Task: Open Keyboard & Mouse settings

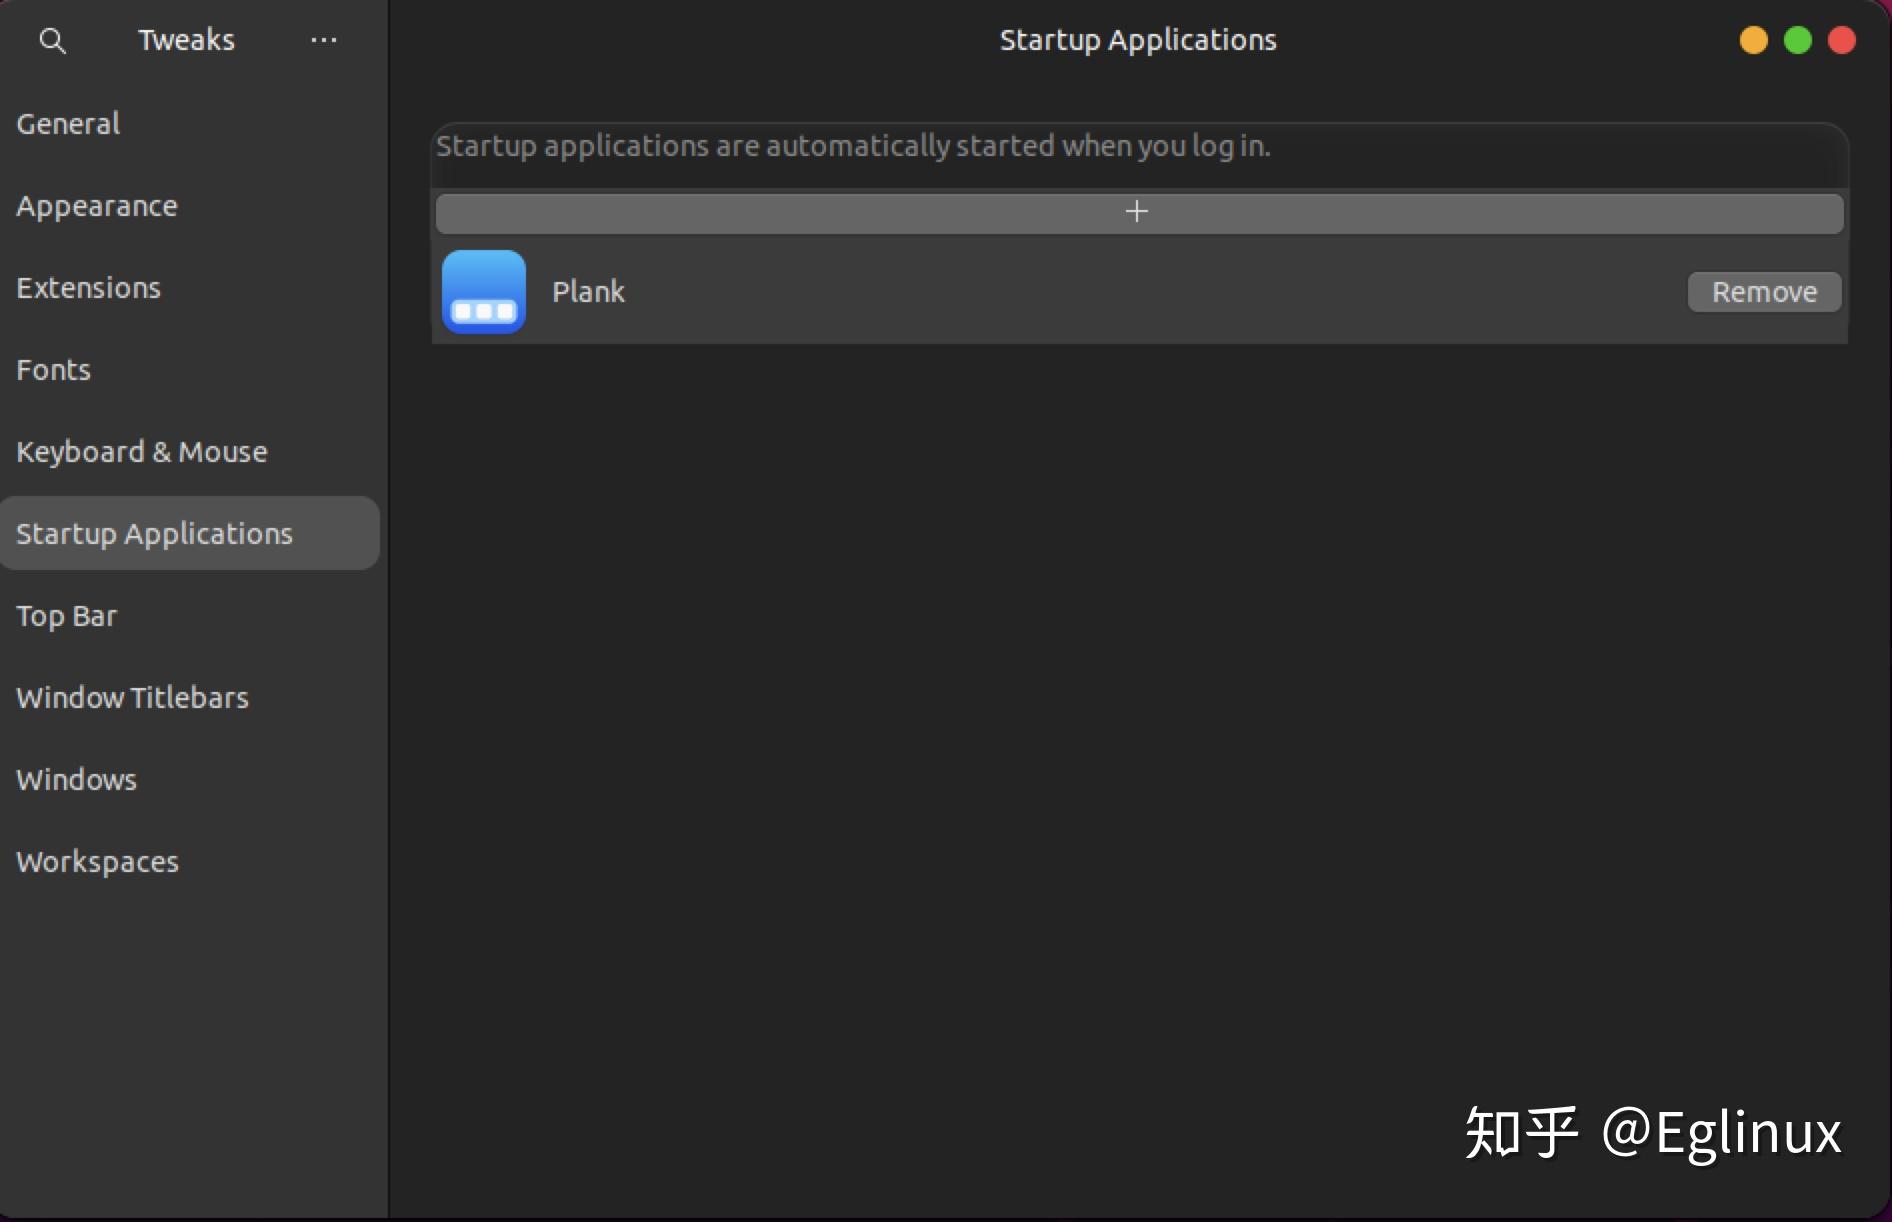Action: point(141,451)
